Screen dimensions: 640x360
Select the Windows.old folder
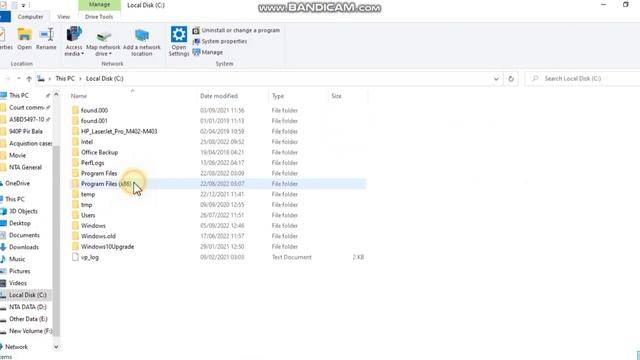[98, 236]
